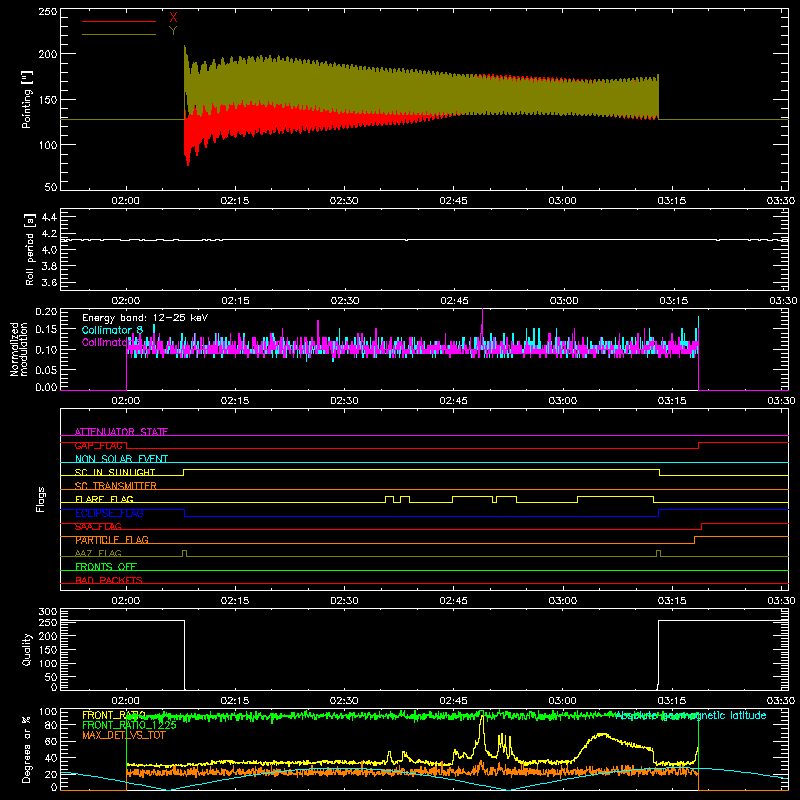Click the first FLARE_FLAG pulse near 02:36
The height and width of the screenshot is (800, 800).
tap(389, 499)
